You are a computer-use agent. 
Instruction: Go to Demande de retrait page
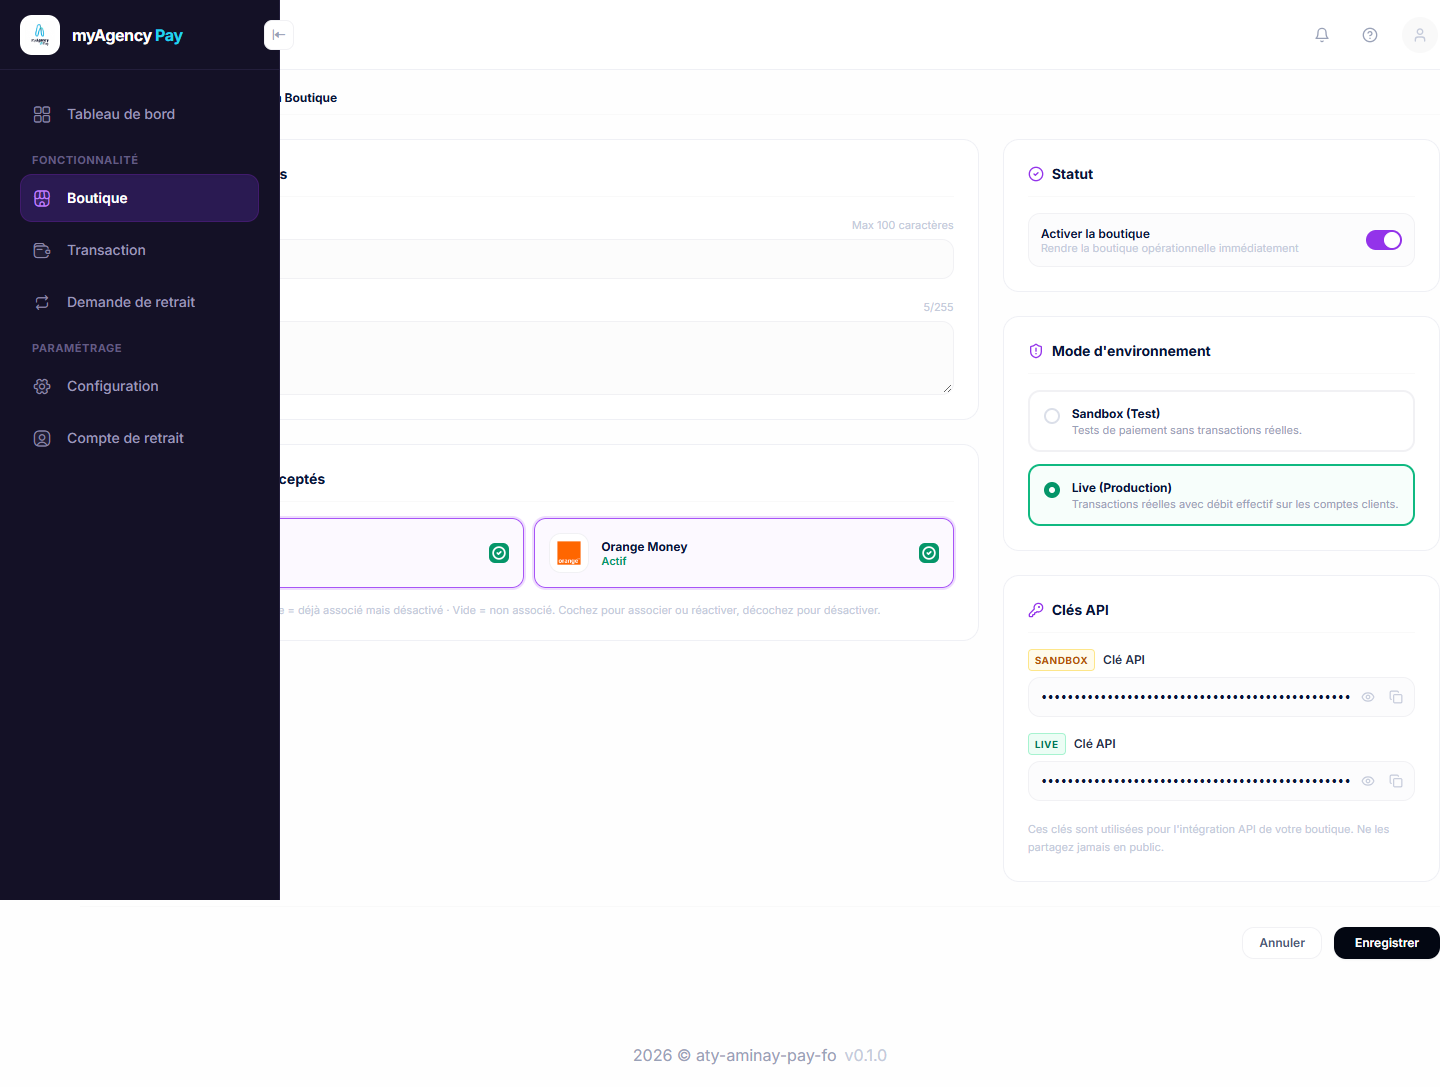click(x=139, y=302)
